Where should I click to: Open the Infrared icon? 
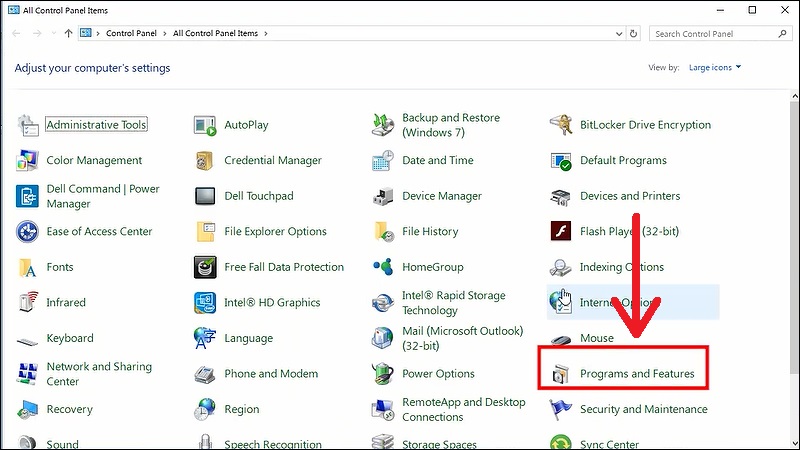(x=28, y=302)
